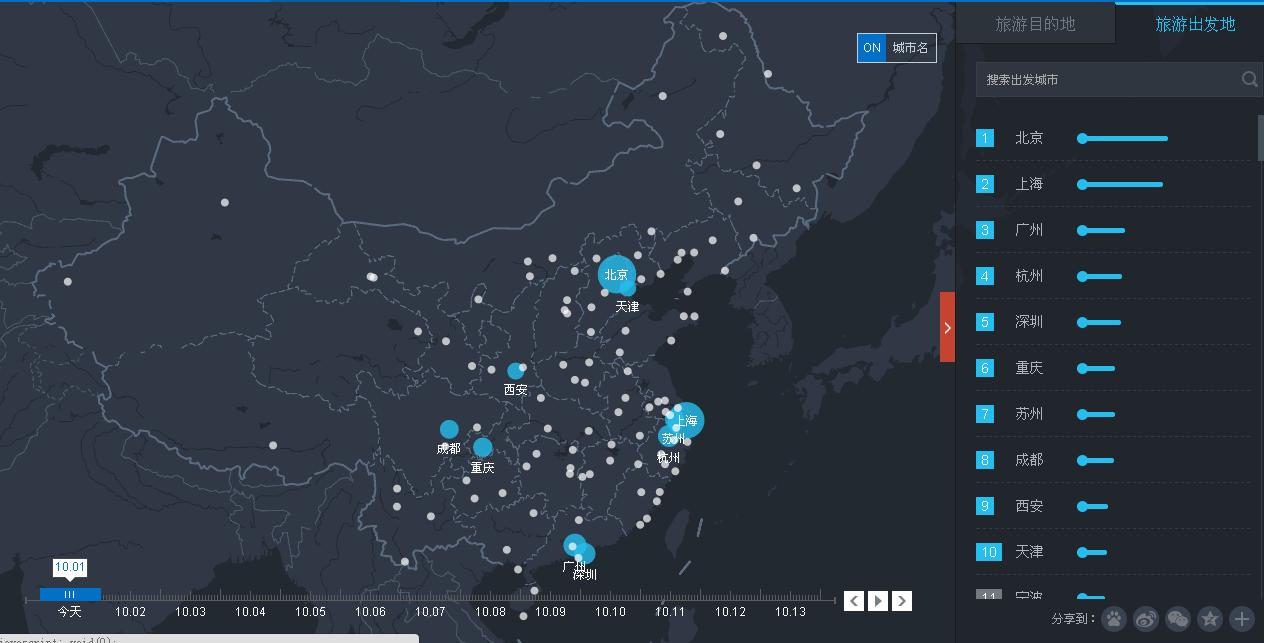This screenshot has height=643, width=1264.
Task: Click the timeline slider handle at 今天
Action: (x=70, y=594)
